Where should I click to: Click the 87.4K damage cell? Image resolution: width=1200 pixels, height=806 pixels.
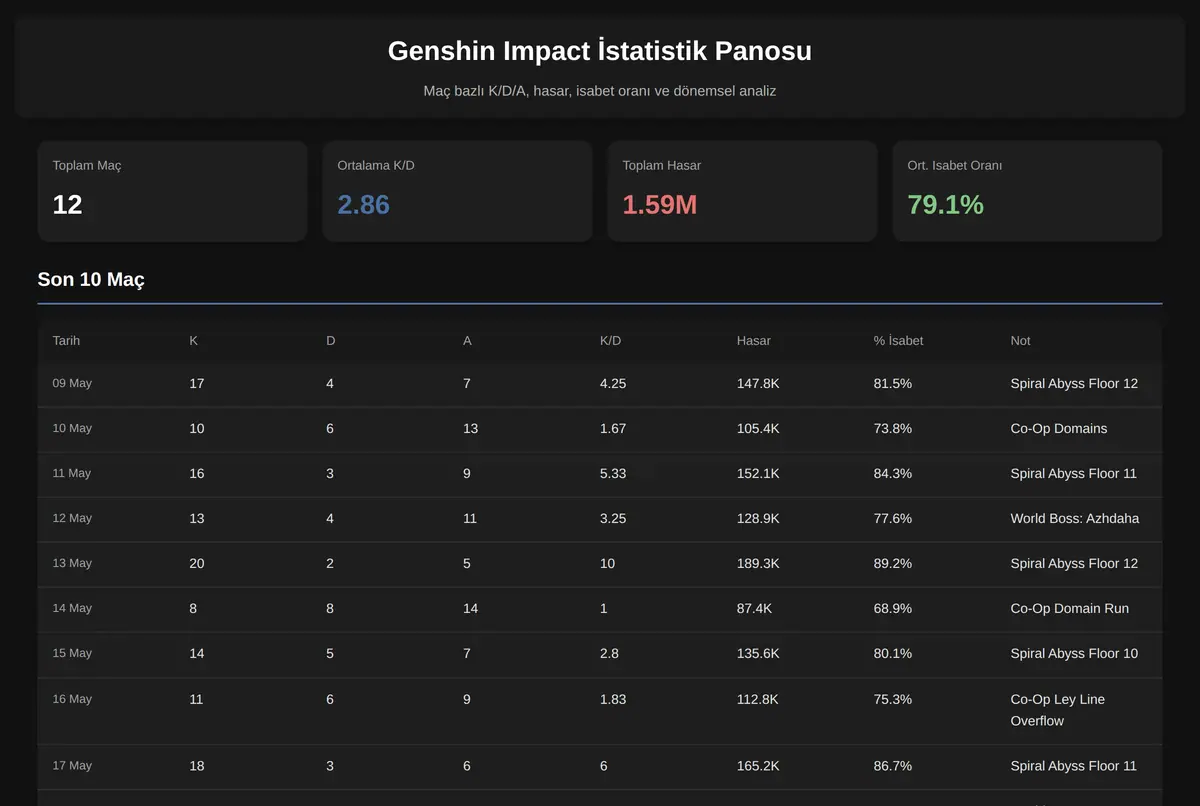coord(755,608)
